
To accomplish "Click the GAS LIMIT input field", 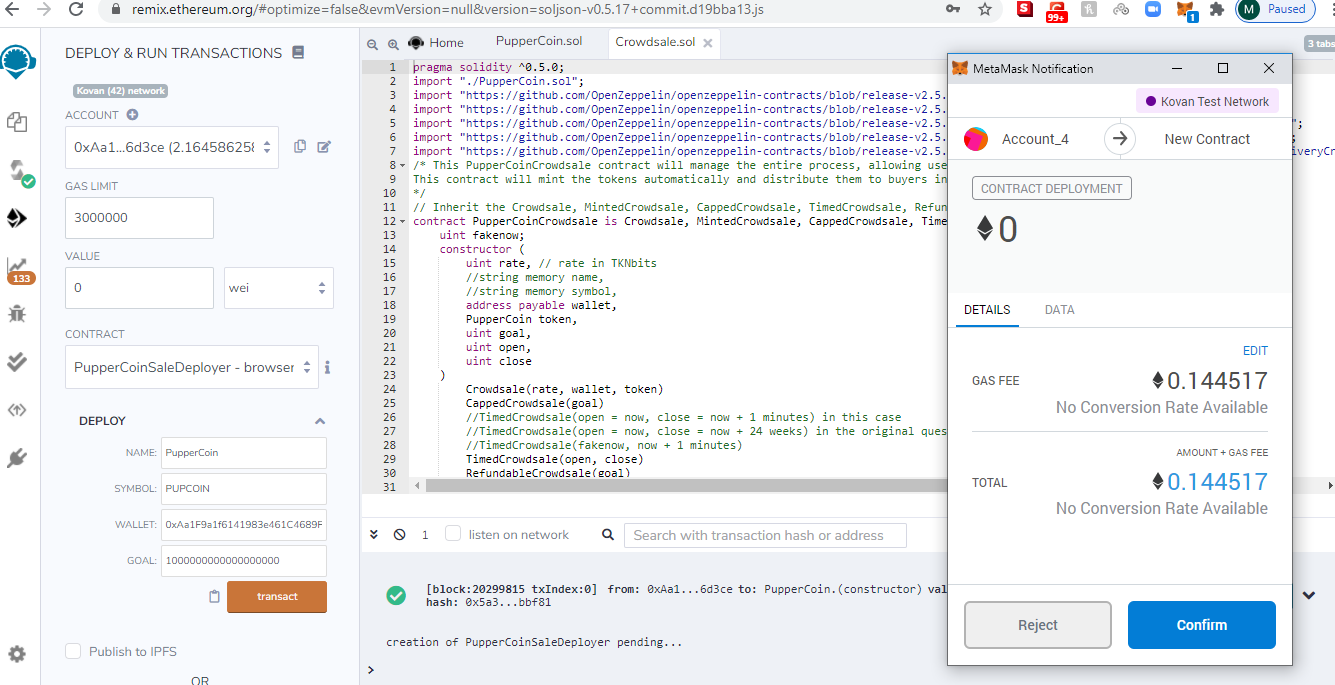I will [139, 218].
